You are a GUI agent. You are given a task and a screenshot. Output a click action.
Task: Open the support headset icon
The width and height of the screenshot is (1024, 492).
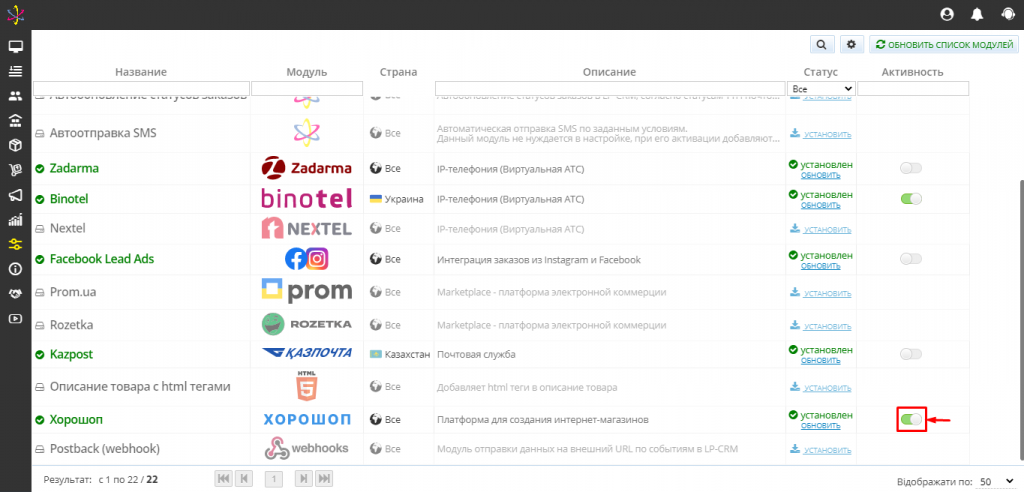[1008, 14]
